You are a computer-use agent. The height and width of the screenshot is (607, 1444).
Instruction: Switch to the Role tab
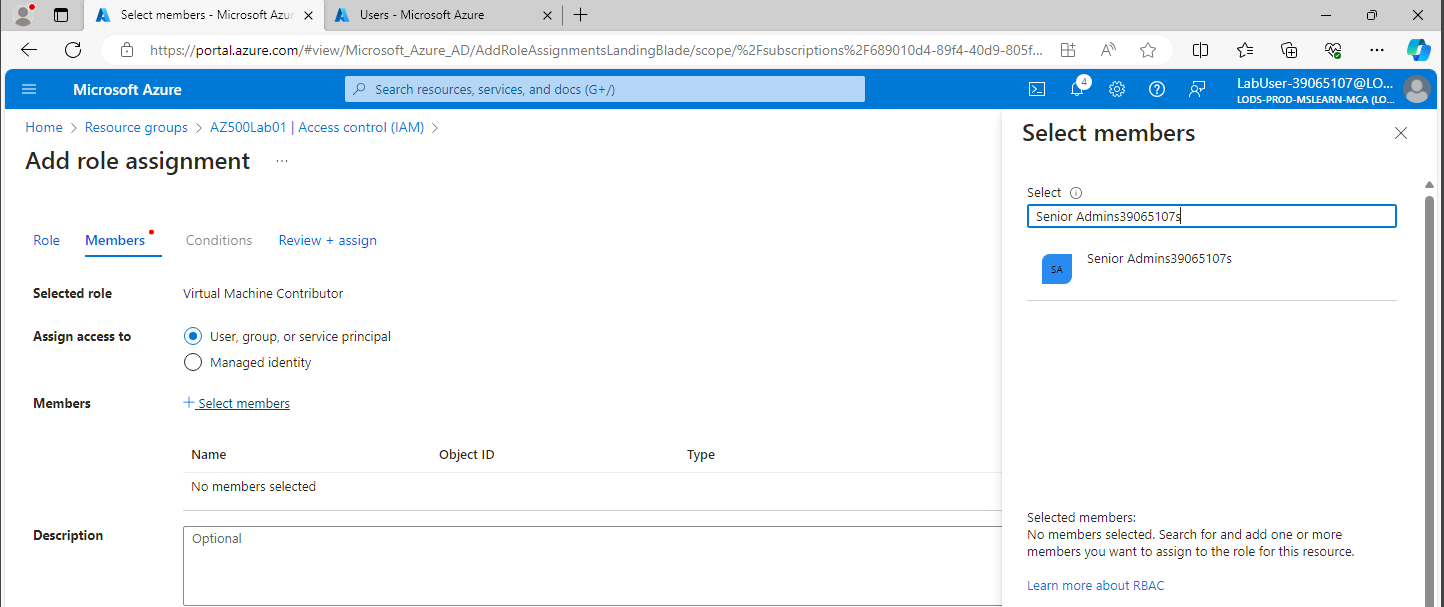click(47, 240)
